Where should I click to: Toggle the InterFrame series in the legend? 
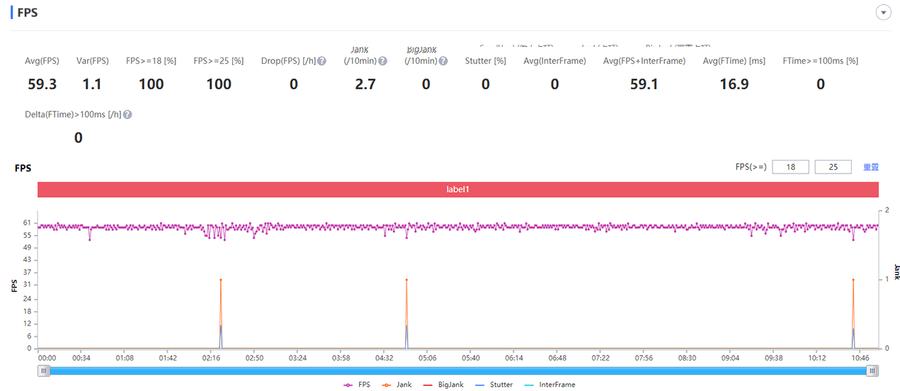point(550,385)
